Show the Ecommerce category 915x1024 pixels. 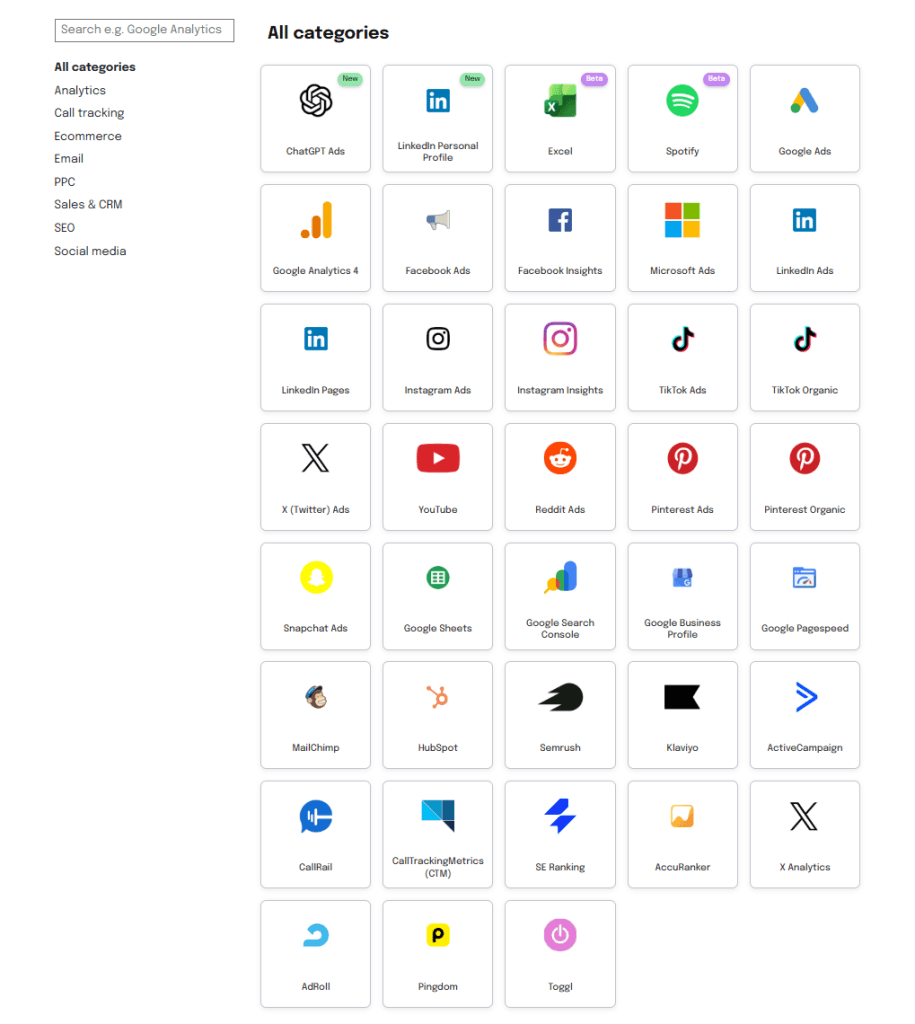click(88, 136)
